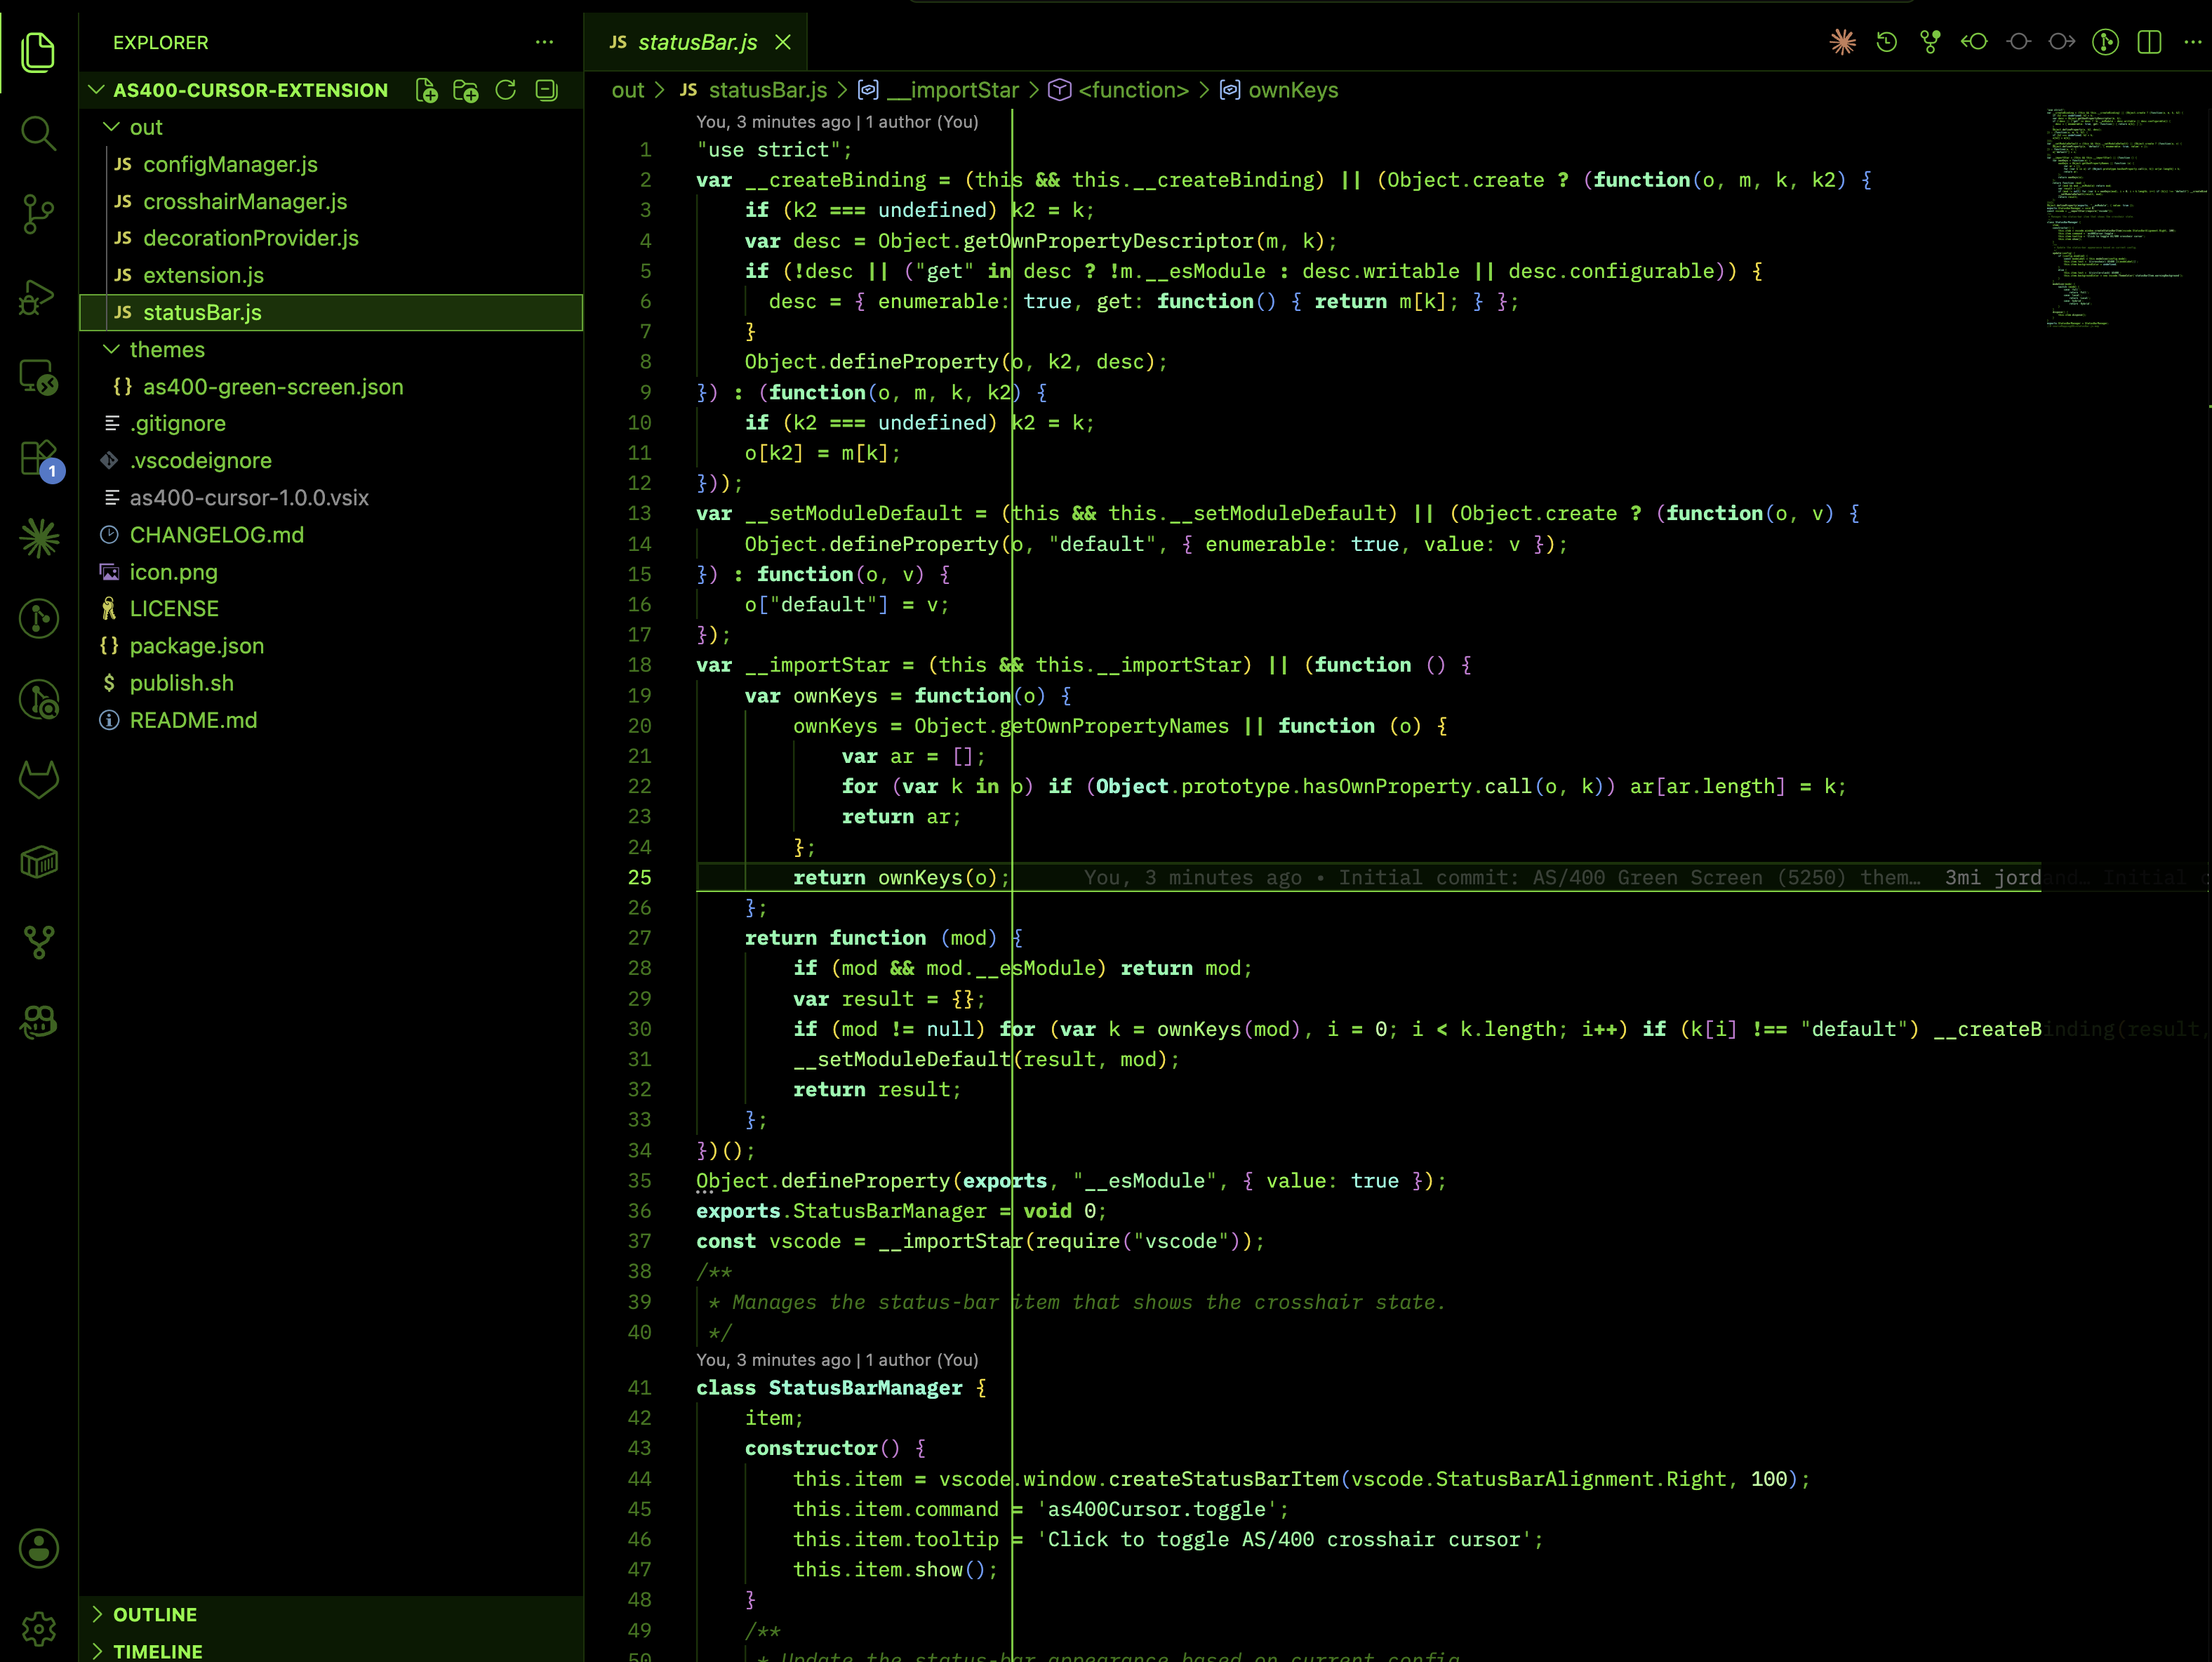Viewport: 2212px width, 1662px height.
Task: Open the <function> breadcrumb
Action: coord(1119,90)
